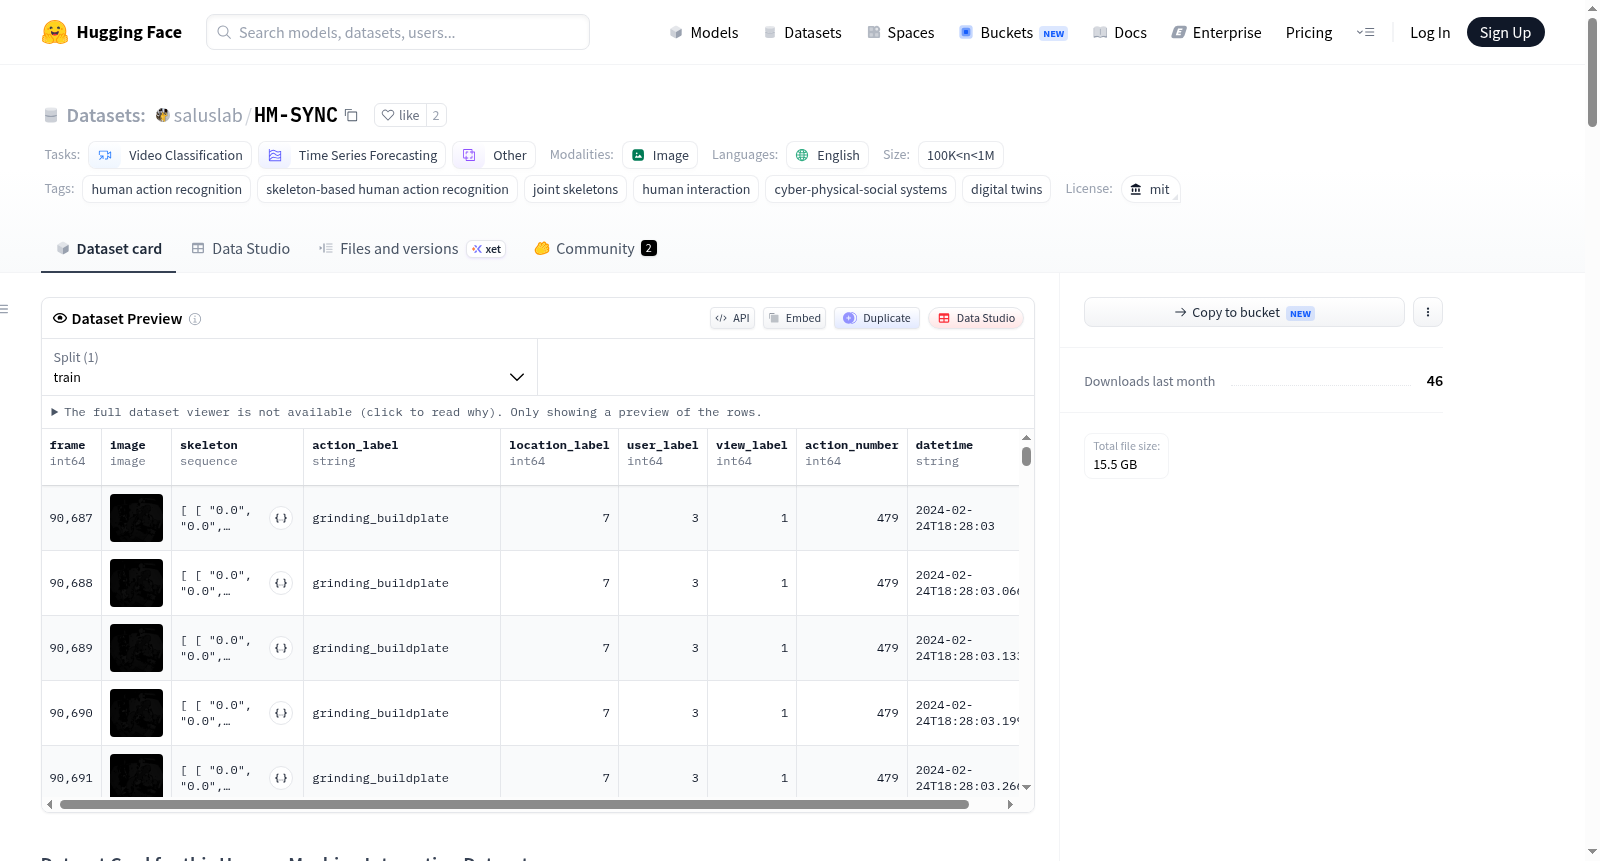Click the page vertical scrollbar thumb

pos(1592,72)
